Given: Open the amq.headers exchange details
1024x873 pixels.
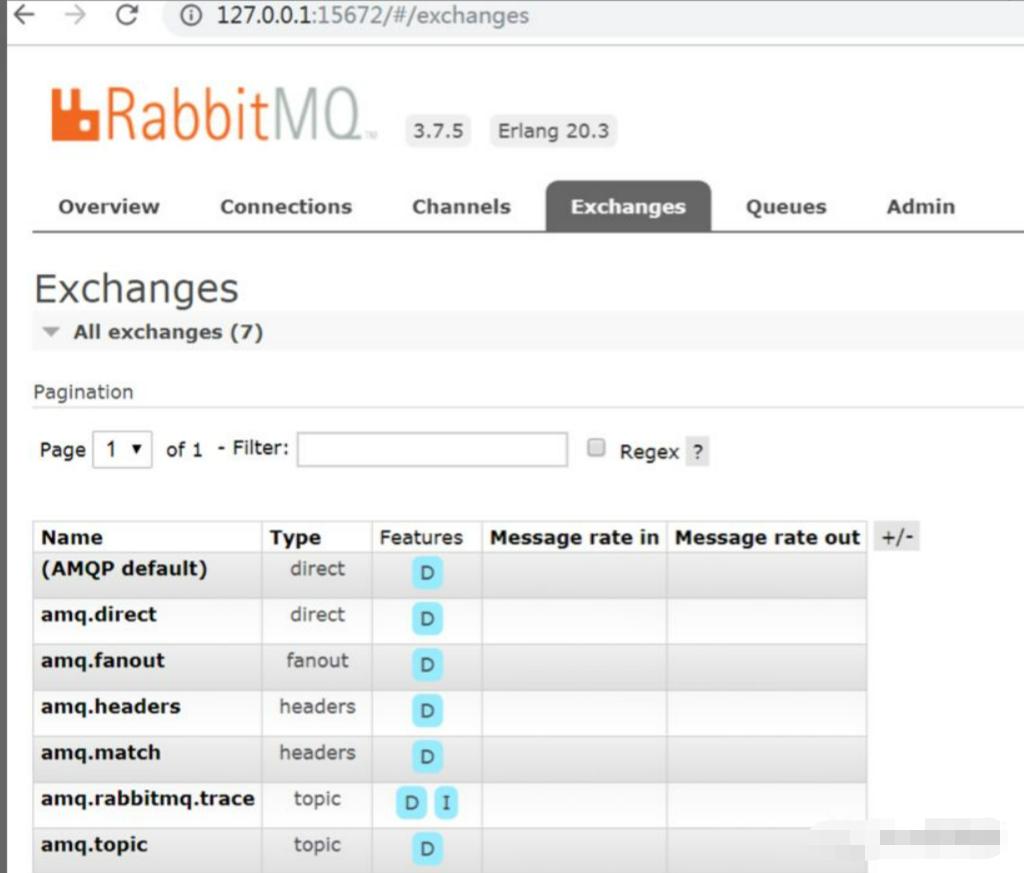Looking at the screenshot, I should point(111,707).
